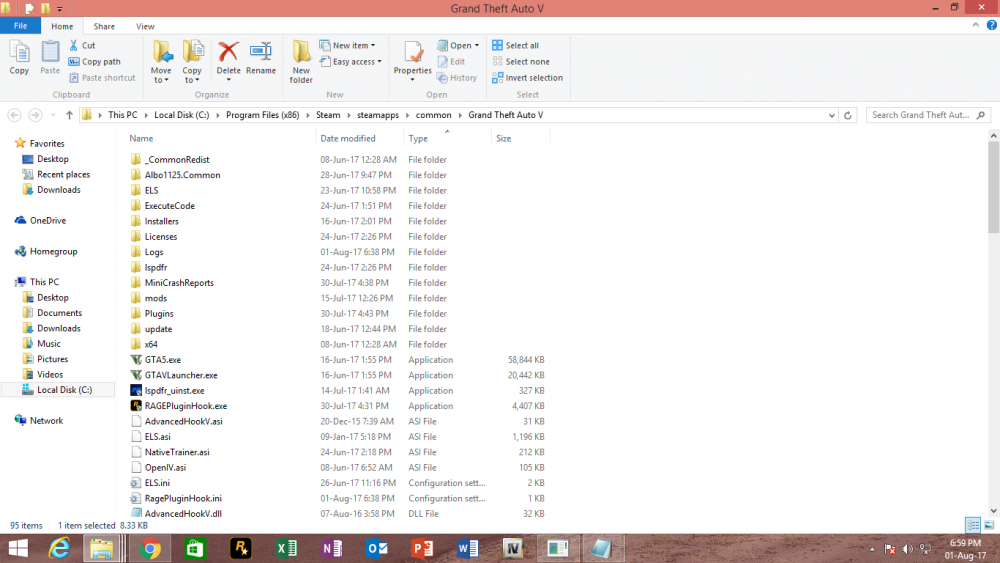Click the Copy path button

(x=94, y=62)
